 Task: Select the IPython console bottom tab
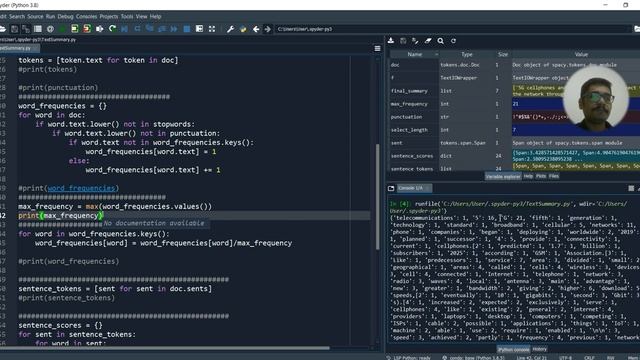(x=513, y=349)
